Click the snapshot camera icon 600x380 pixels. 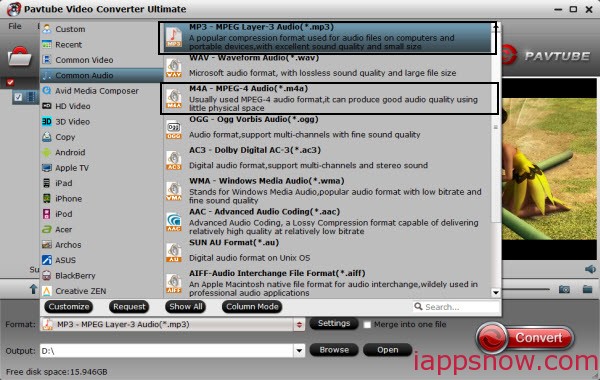[564, 289]
